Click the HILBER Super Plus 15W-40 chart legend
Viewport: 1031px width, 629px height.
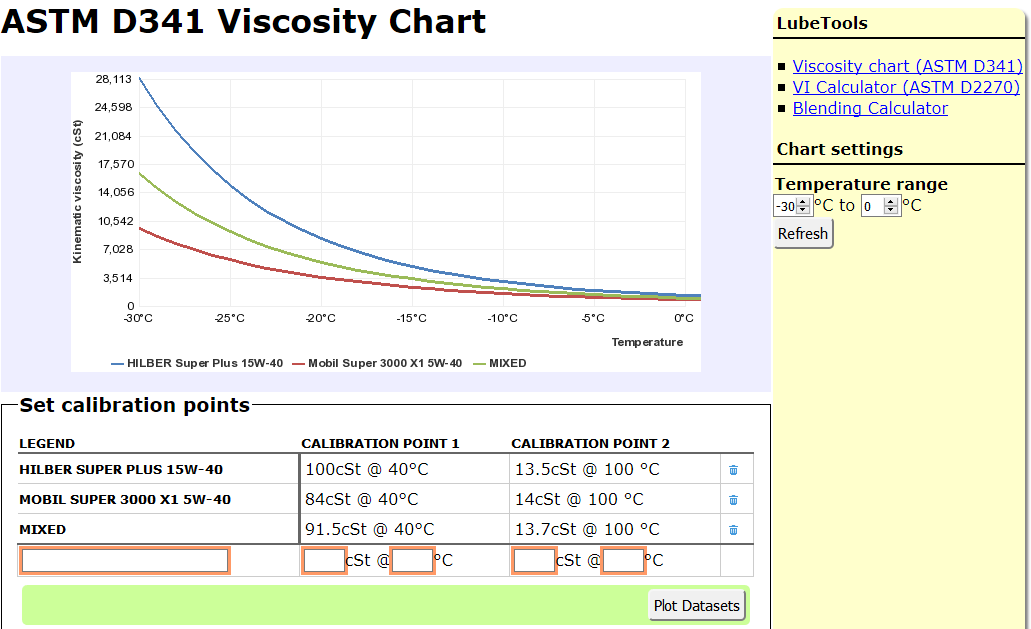tap(197, 363)
